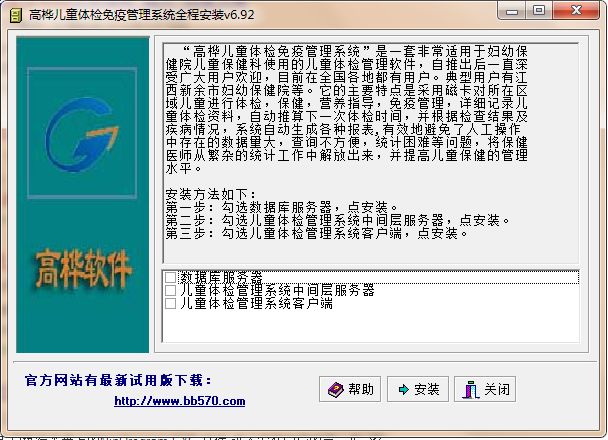
Task: Close the window with the title bar X
Action: 576,11
